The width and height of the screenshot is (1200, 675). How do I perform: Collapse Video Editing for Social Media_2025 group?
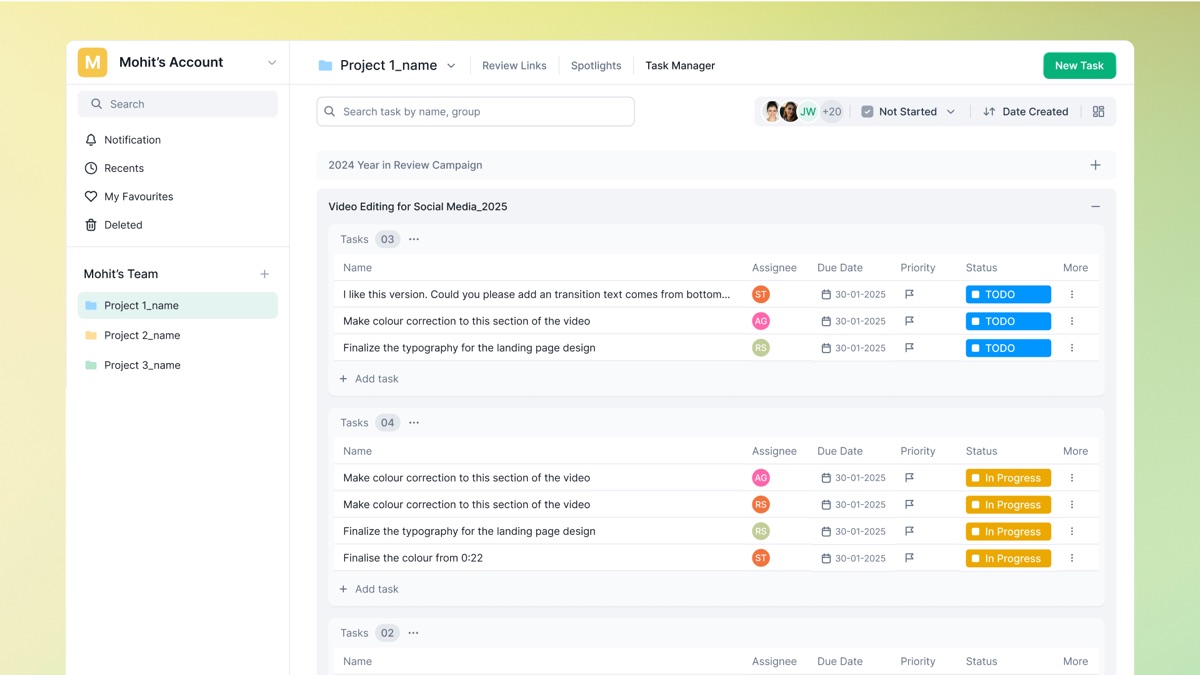[1095, 207]
